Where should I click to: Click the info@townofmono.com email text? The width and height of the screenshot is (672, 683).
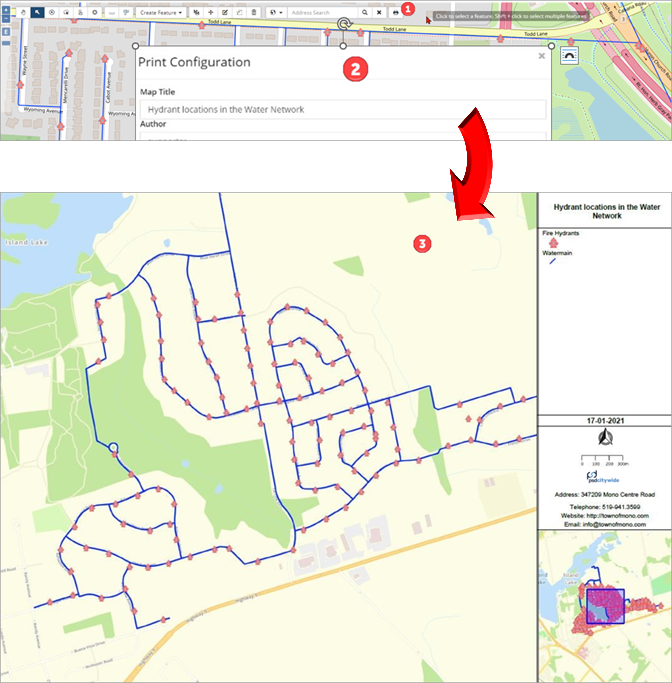[x=615, y=524]
